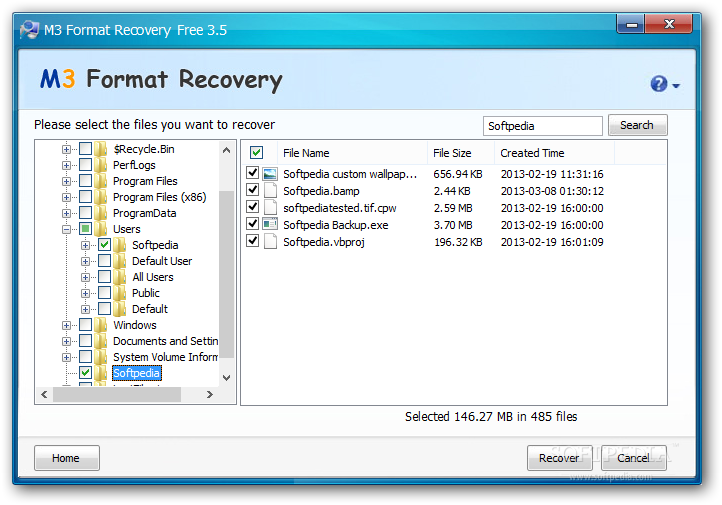Click the Recover button
722x505 pixels.
pyautogui.click(x=559, y=458)
